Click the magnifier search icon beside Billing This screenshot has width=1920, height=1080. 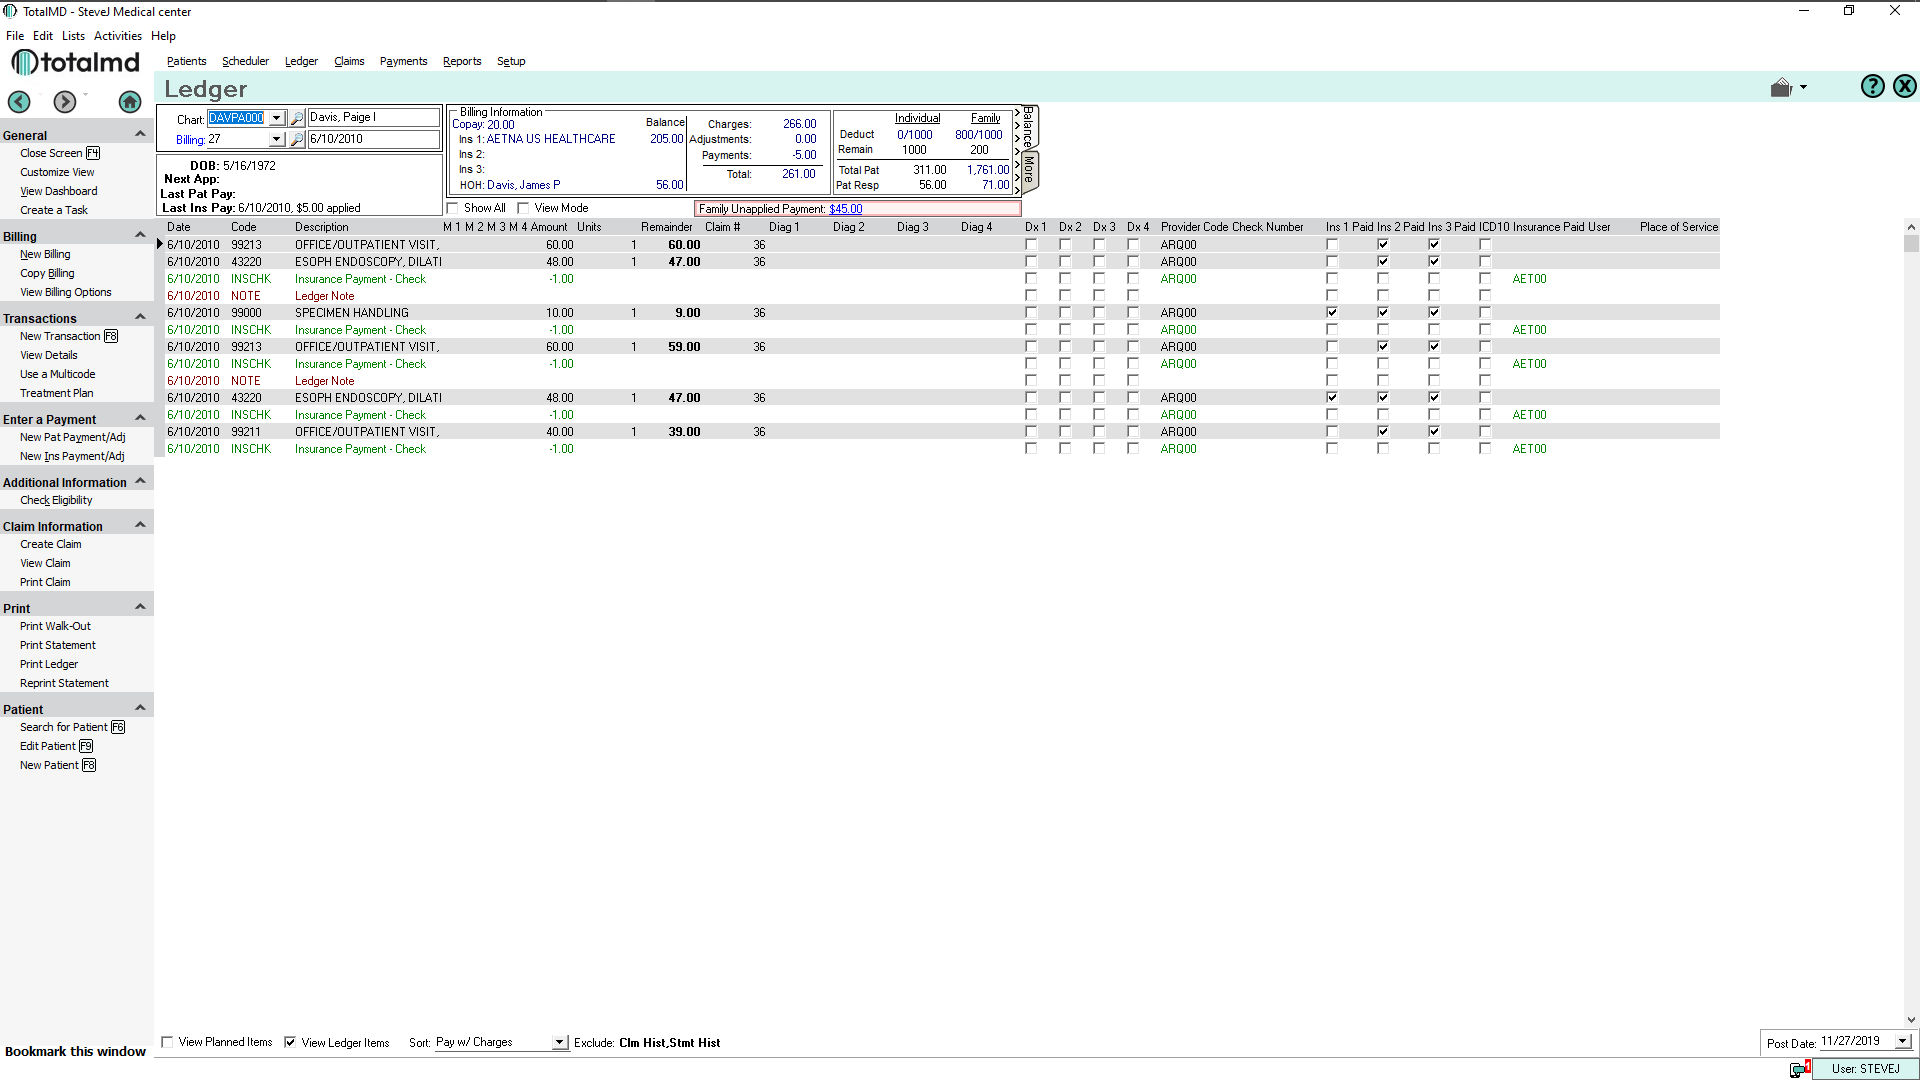297,140
